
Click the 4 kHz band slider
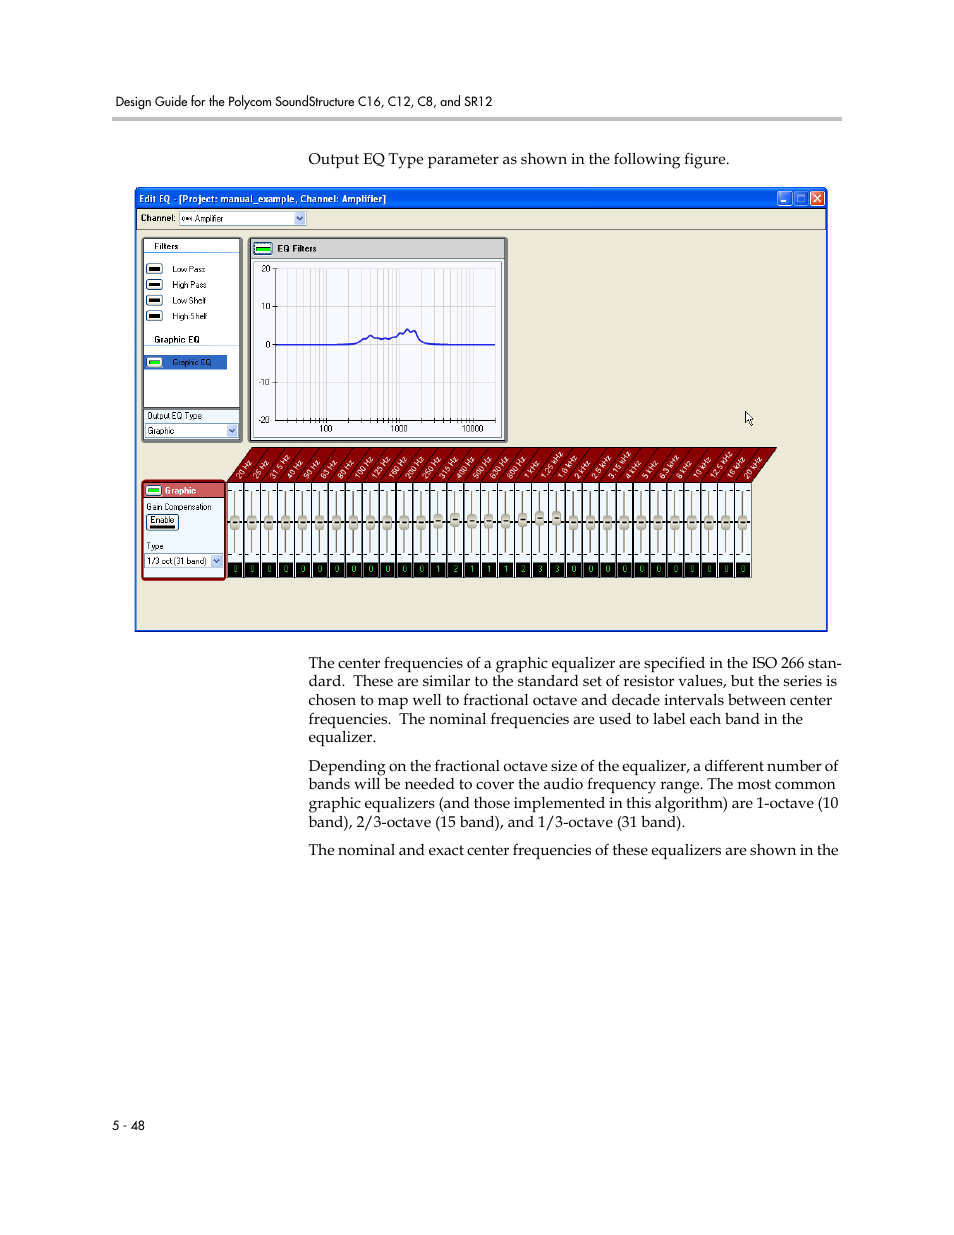click(625, 521)
